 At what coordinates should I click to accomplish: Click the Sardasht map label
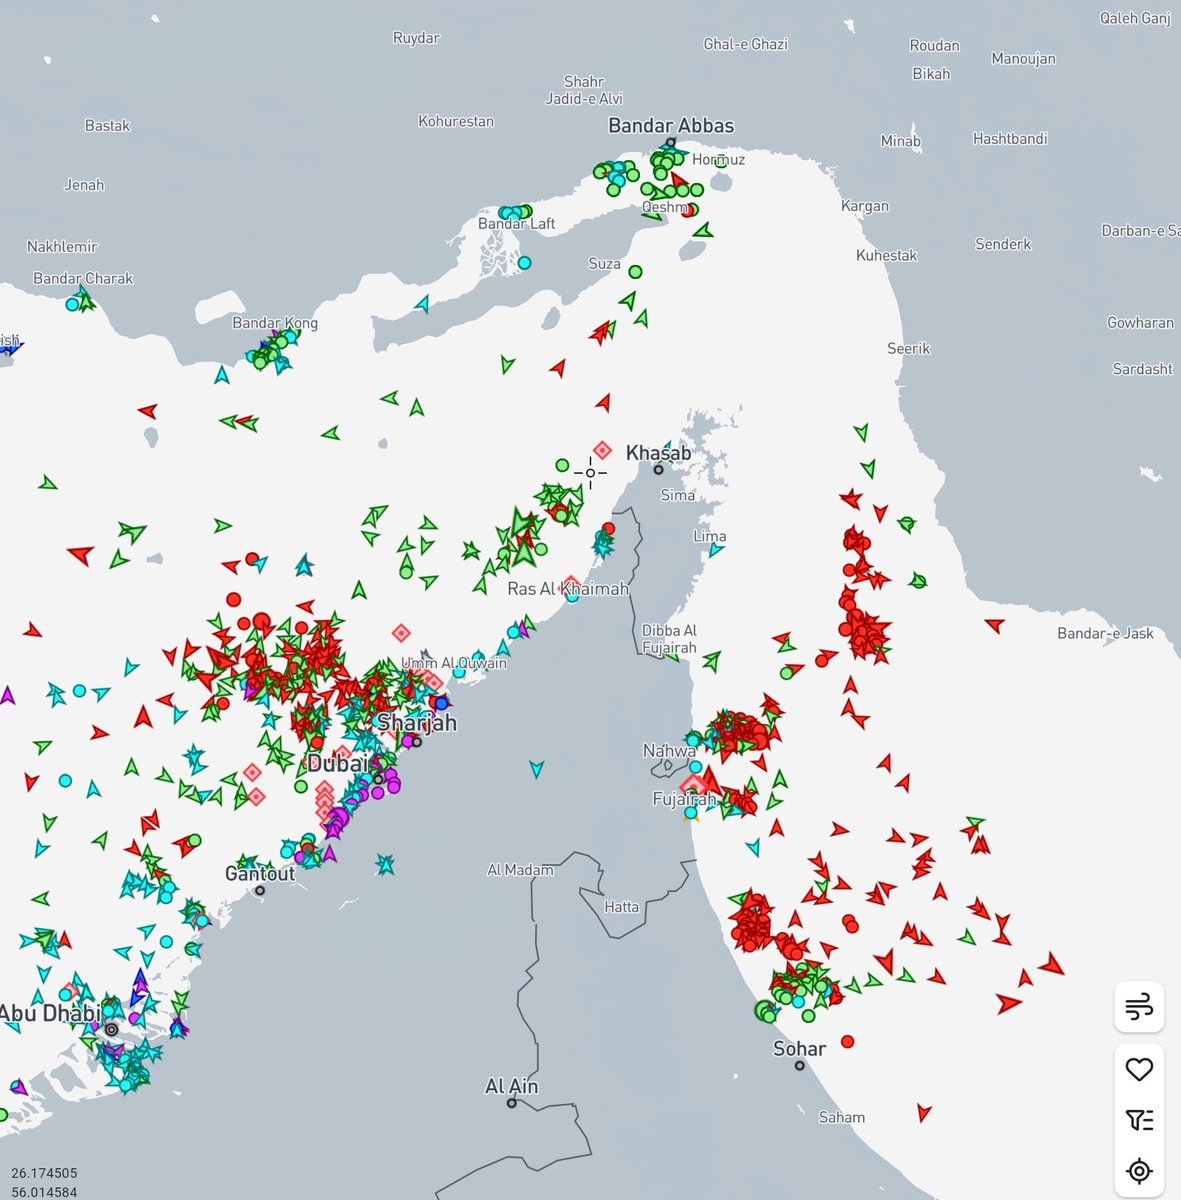coord(1142,369)
